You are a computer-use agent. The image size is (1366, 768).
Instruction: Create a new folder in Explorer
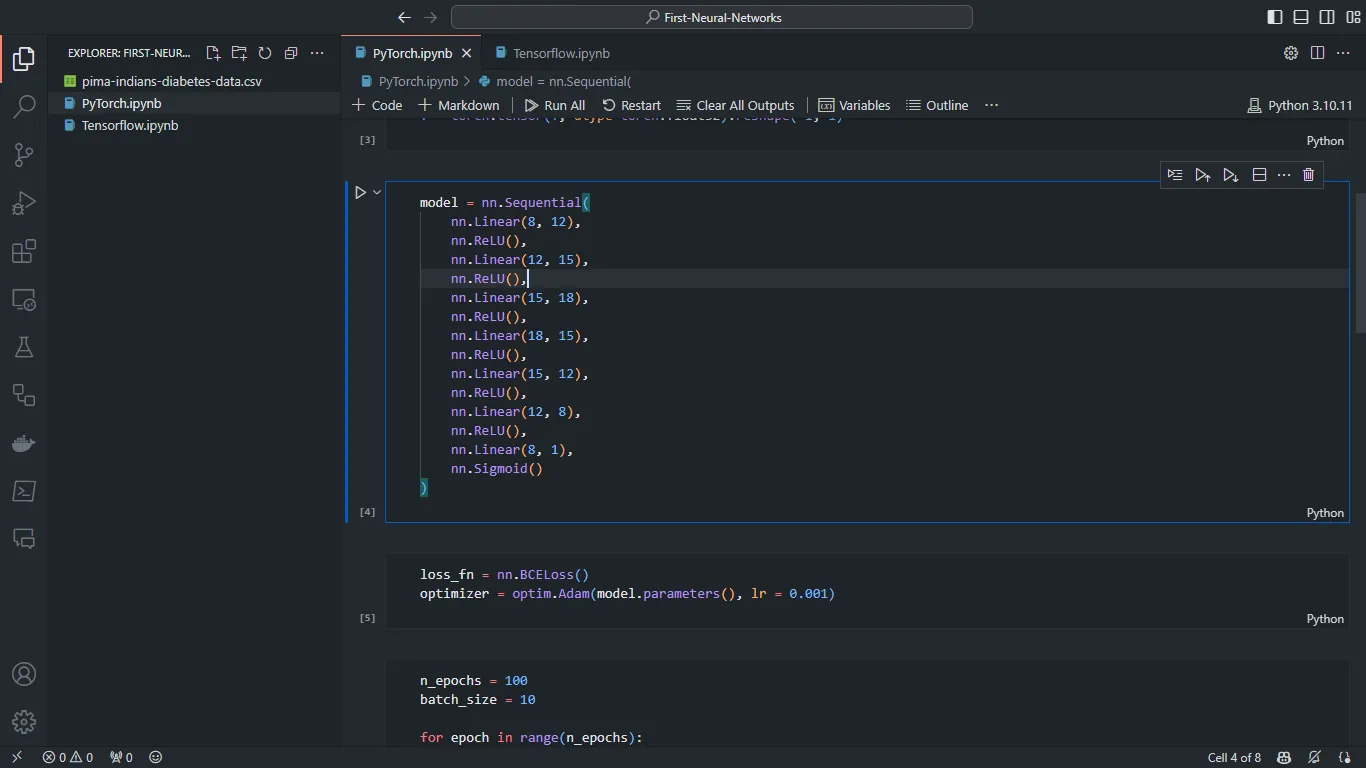click(239, 53)
